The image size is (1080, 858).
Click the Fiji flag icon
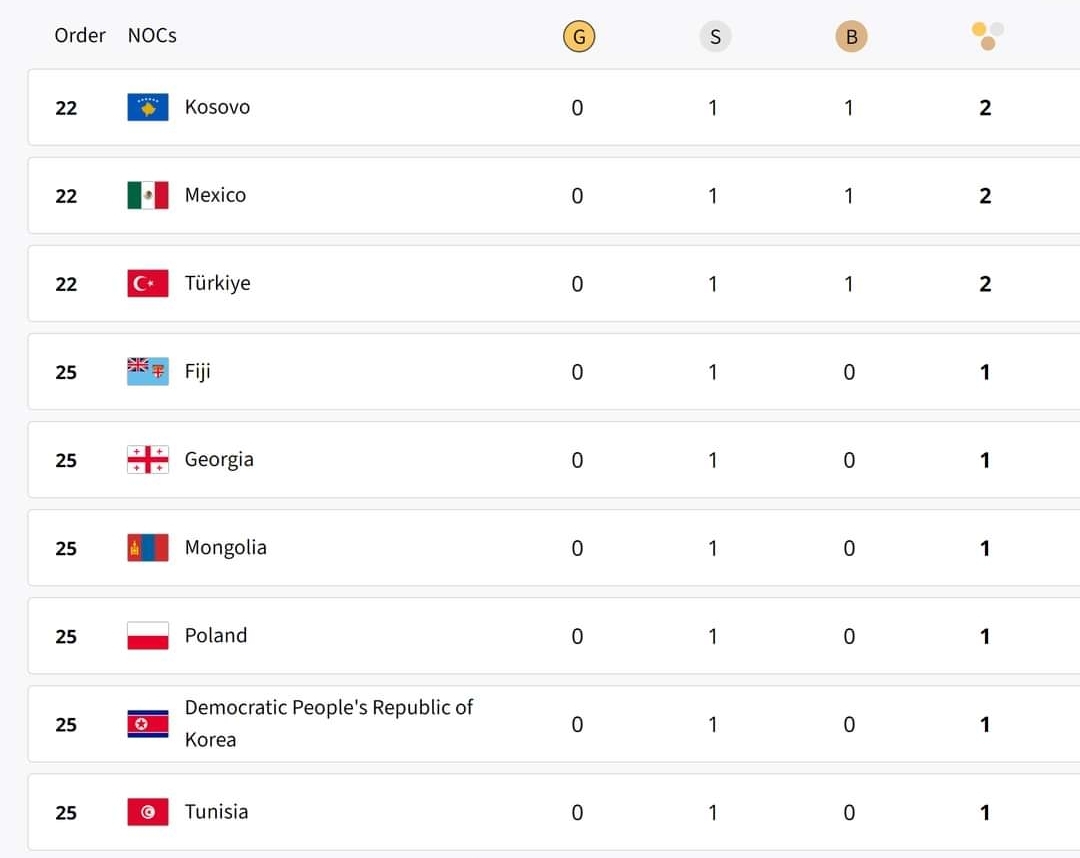[148, 372]
